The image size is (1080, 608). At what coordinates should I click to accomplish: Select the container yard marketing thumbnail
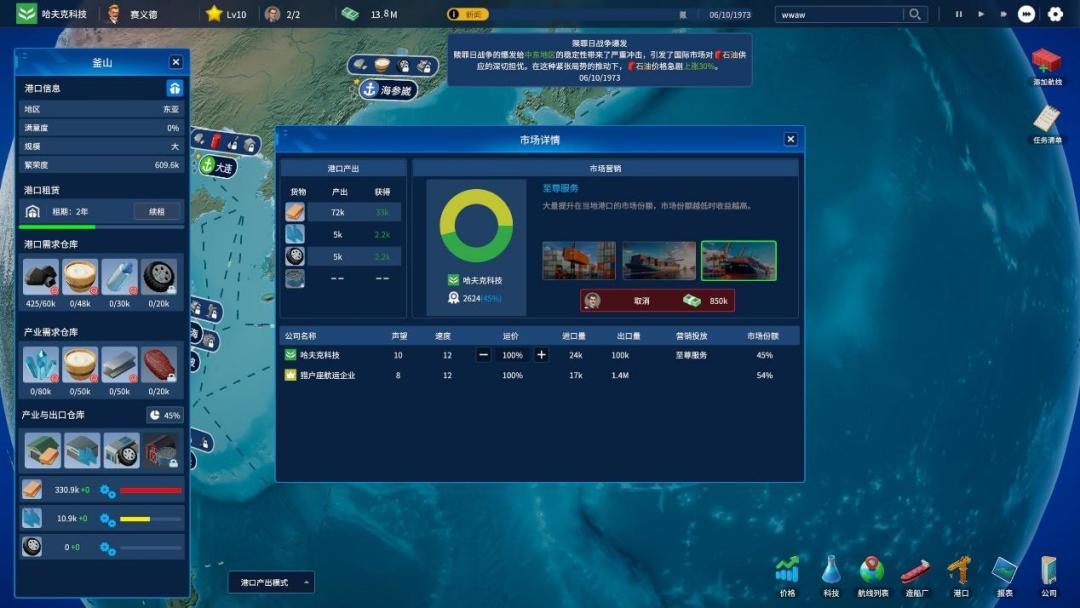pos(579,260)
